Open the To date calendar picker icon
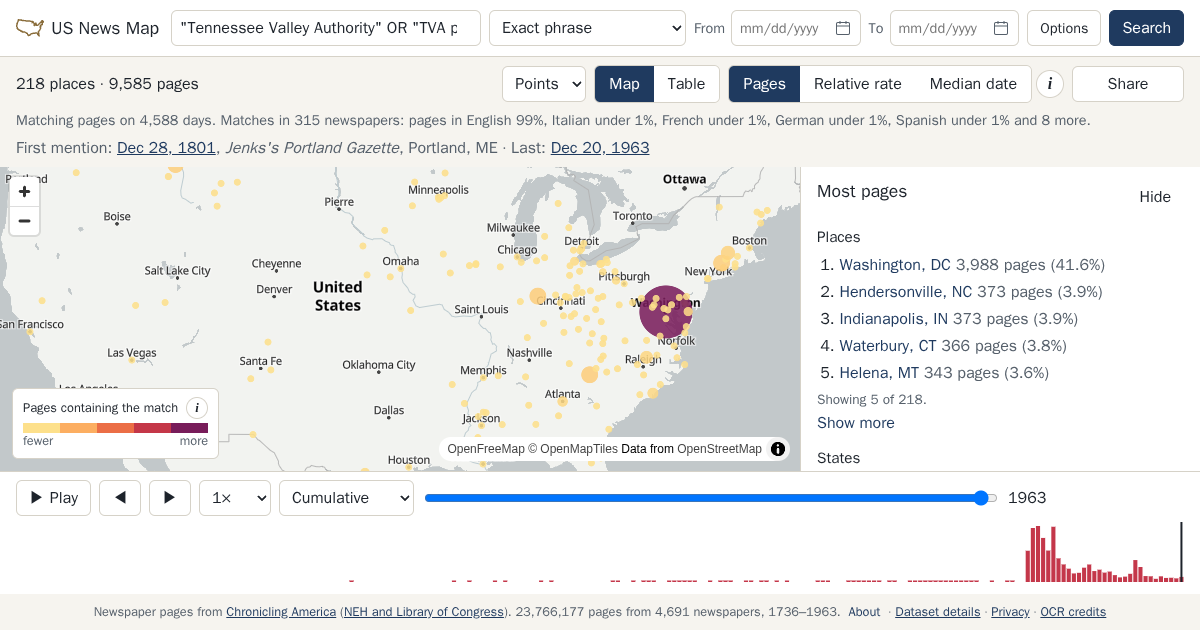 coord(1001,28)
